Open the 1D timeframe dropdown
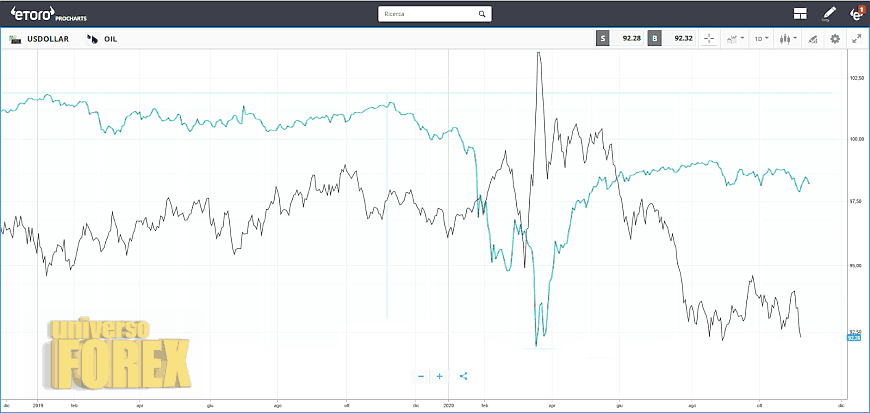 tap(761, 39)
